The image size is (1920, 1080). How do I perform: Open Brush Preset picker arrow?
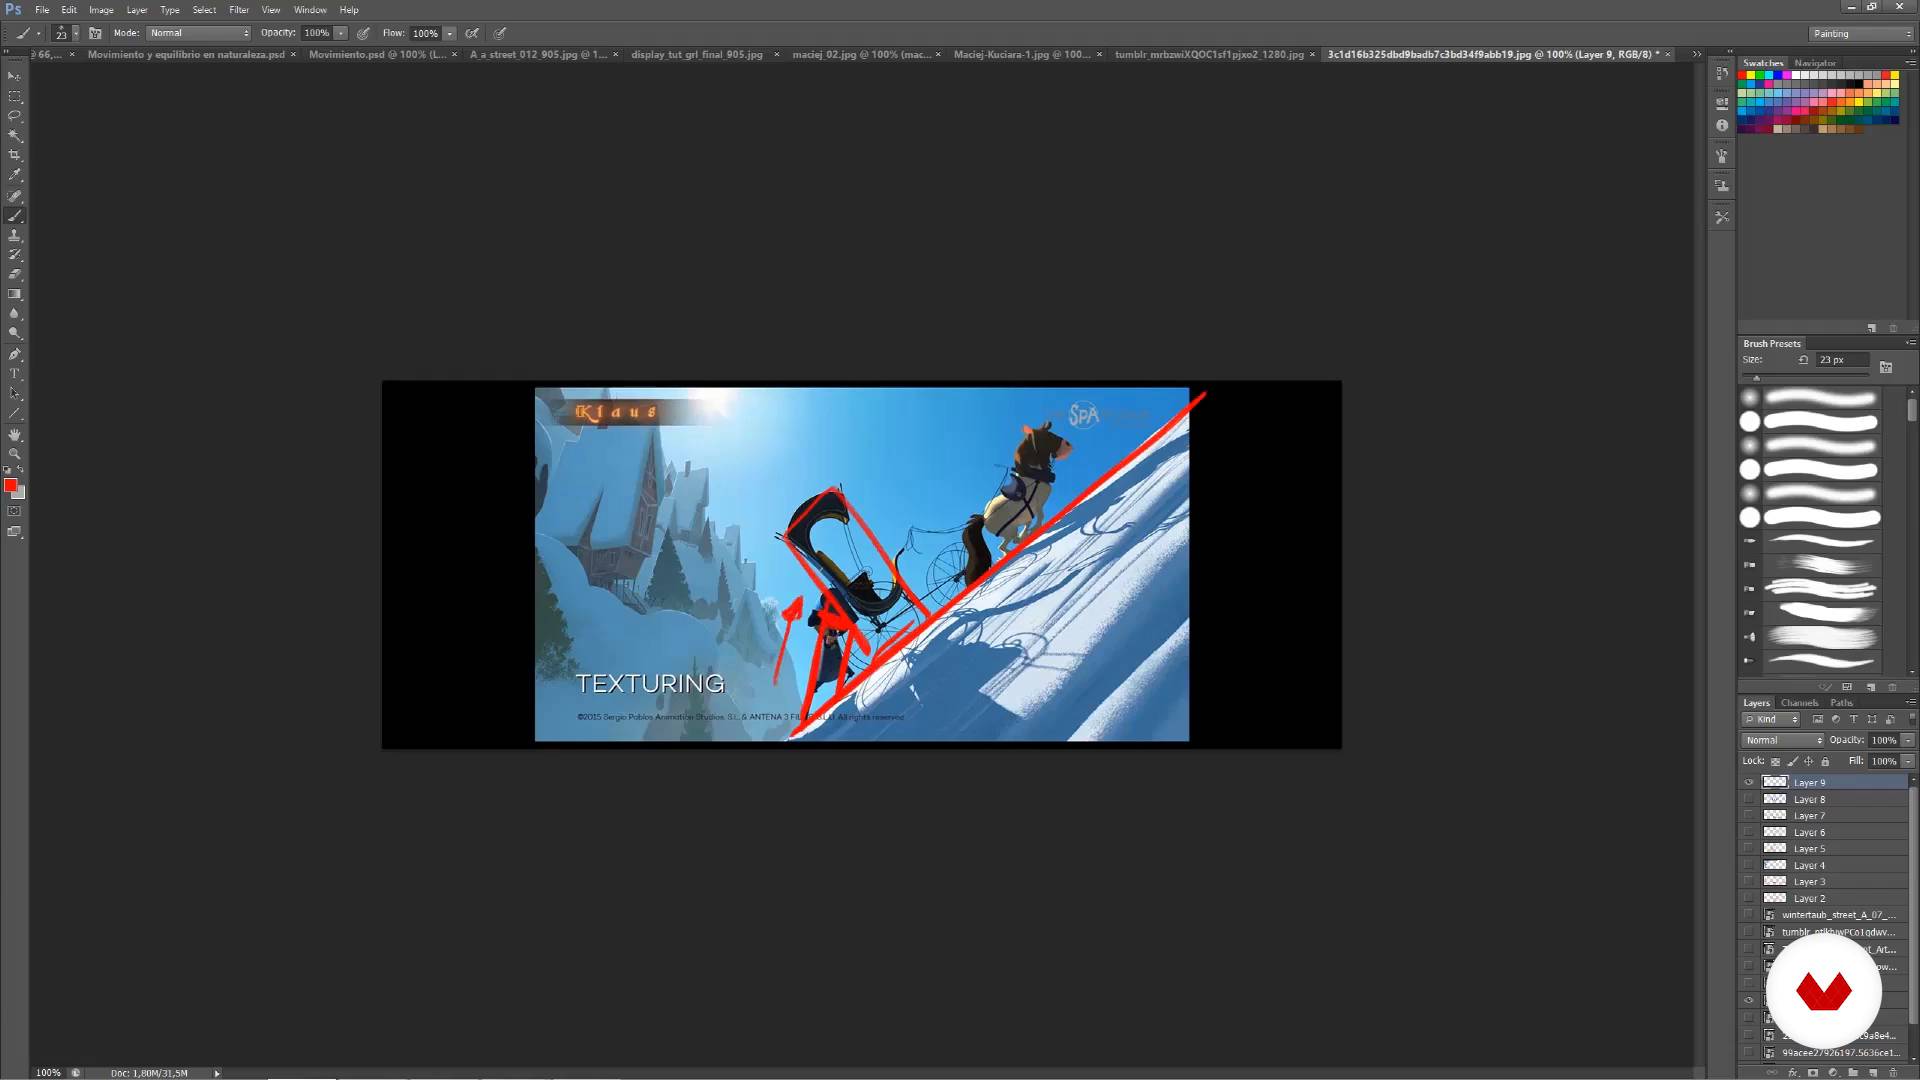[75, 33]
